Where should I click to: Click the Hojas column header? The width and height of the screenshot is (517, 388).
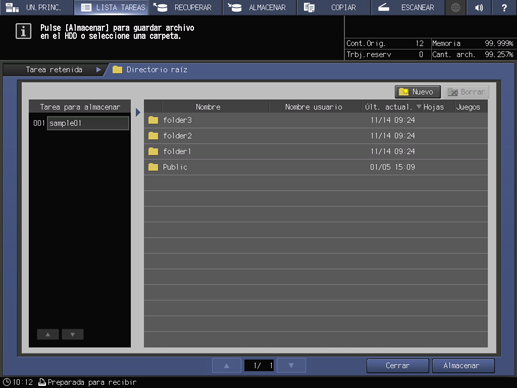pos(433,107)
